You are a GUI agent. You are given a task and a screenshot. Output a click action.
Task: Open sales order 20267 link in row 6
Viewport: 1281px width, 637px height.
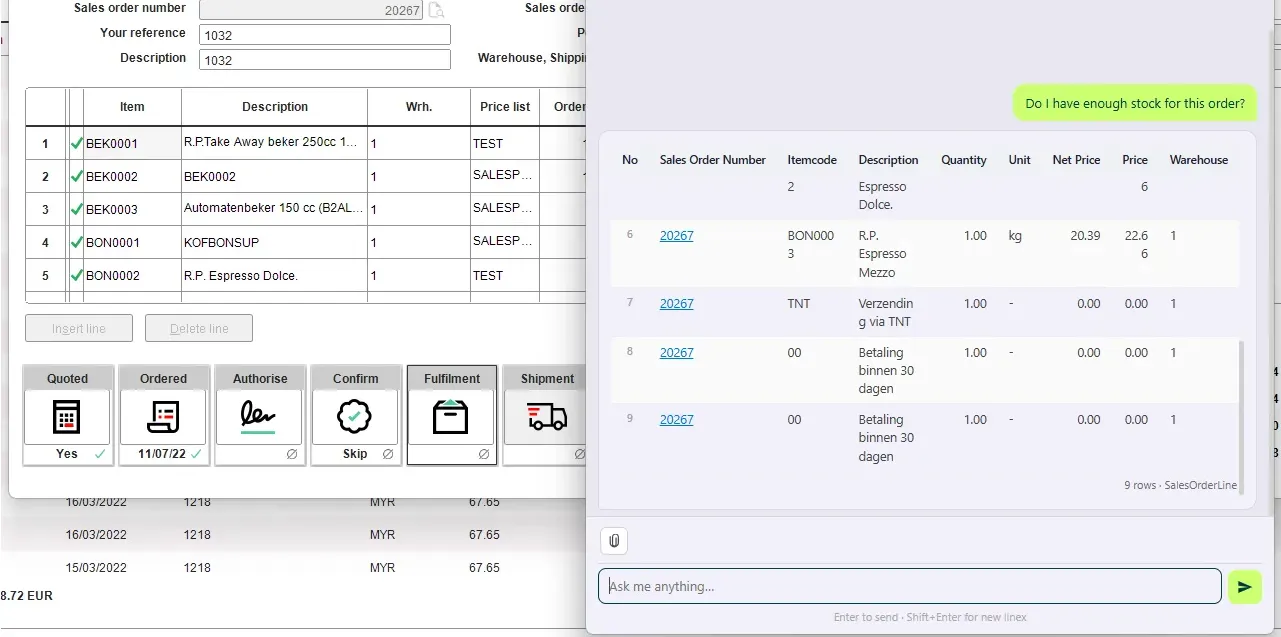(676, 236)
